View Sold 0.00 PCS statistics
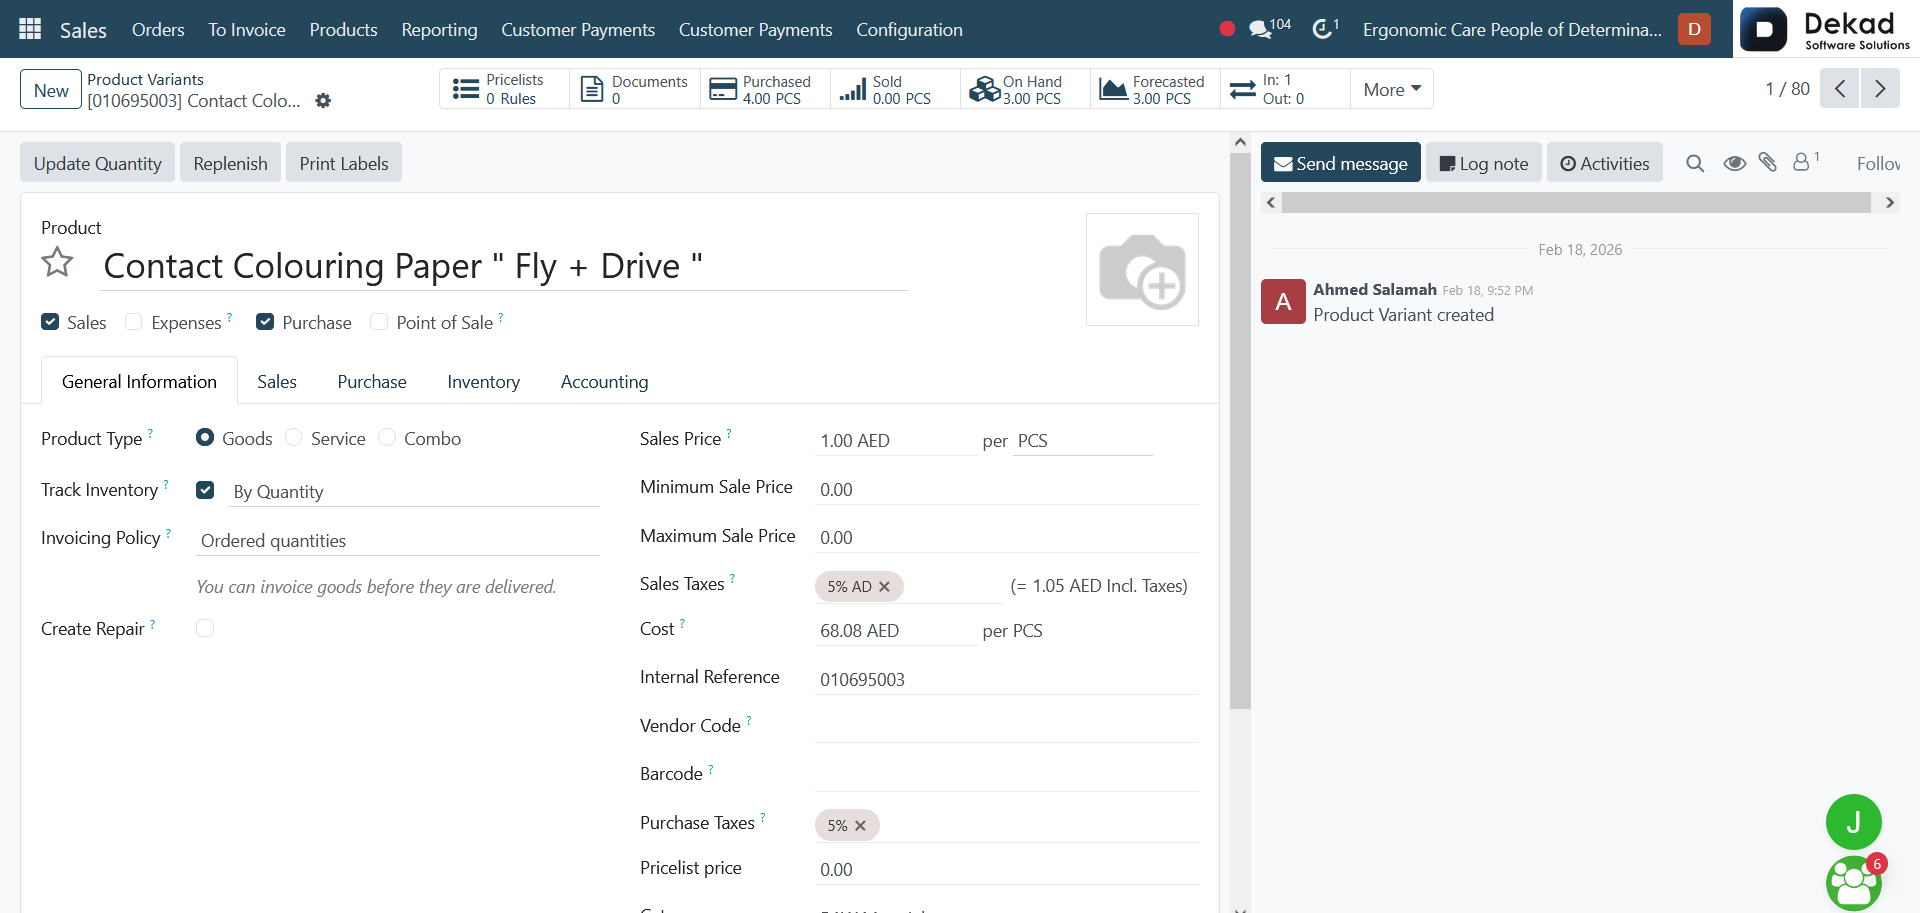 pyautogui.click(x=895, y=89)
